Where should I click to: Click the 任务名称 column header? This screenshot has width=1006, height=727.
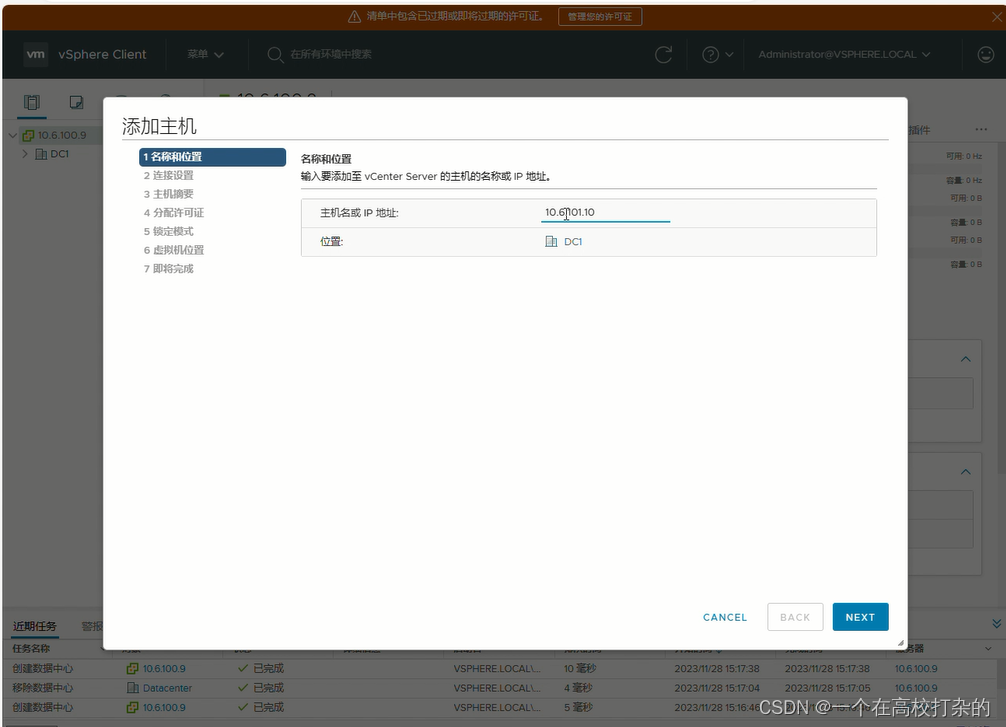coord(31,649)
